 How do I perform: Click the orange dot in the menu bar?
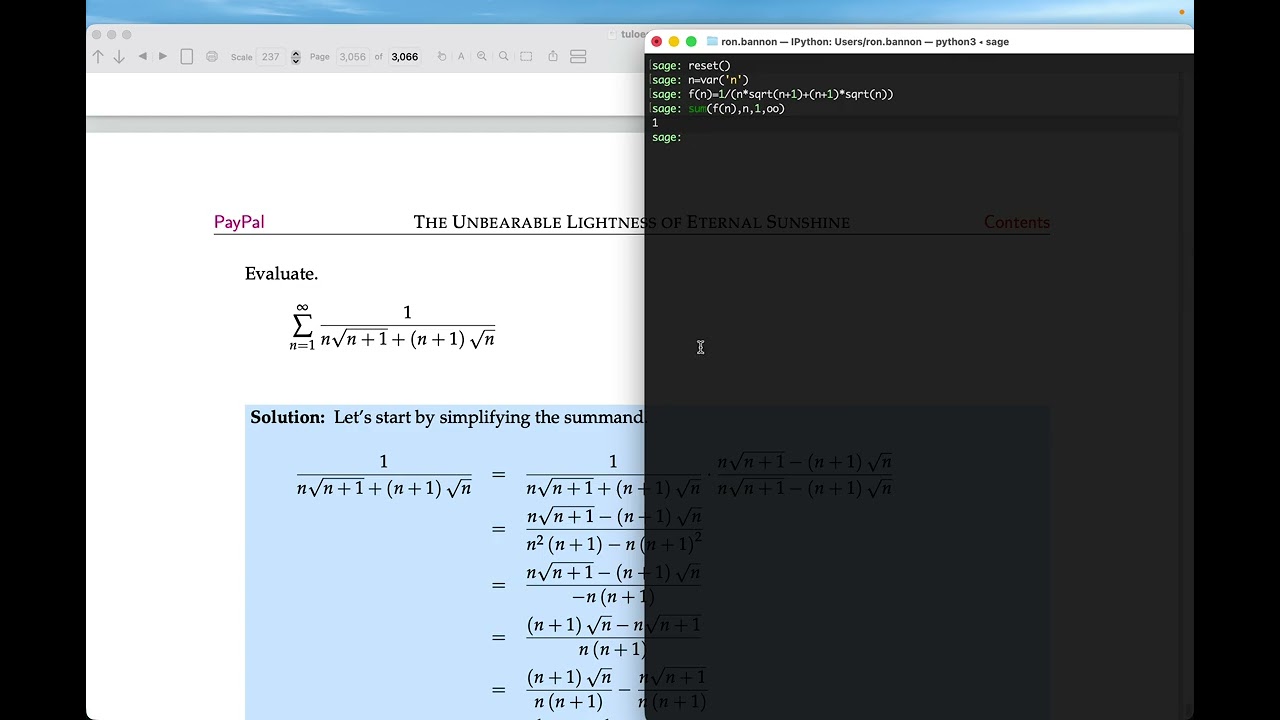click(x=1182, y=12)
